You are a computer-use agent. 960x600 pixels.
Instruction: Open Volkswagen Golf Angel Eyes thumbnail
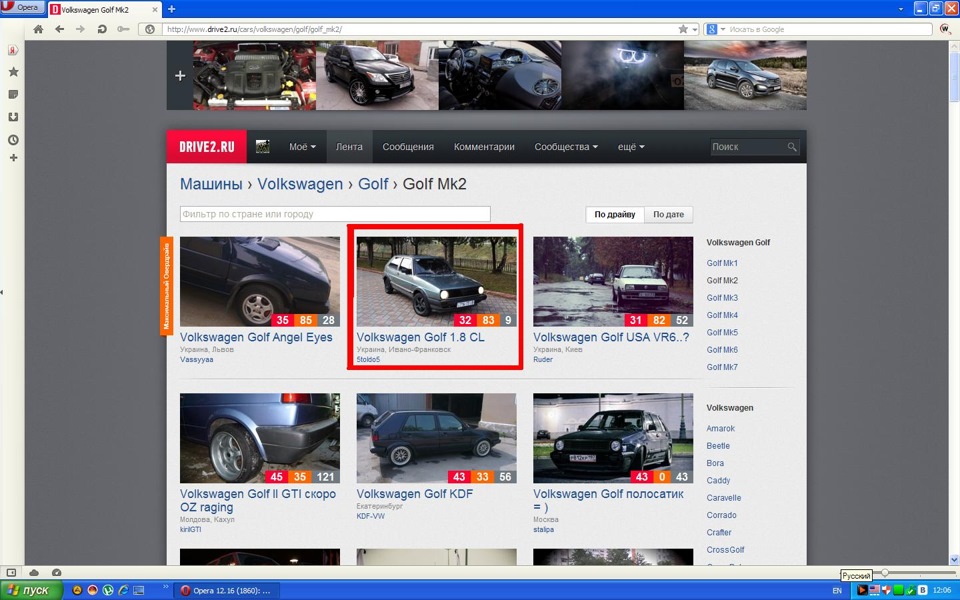[x=260, y=282]
